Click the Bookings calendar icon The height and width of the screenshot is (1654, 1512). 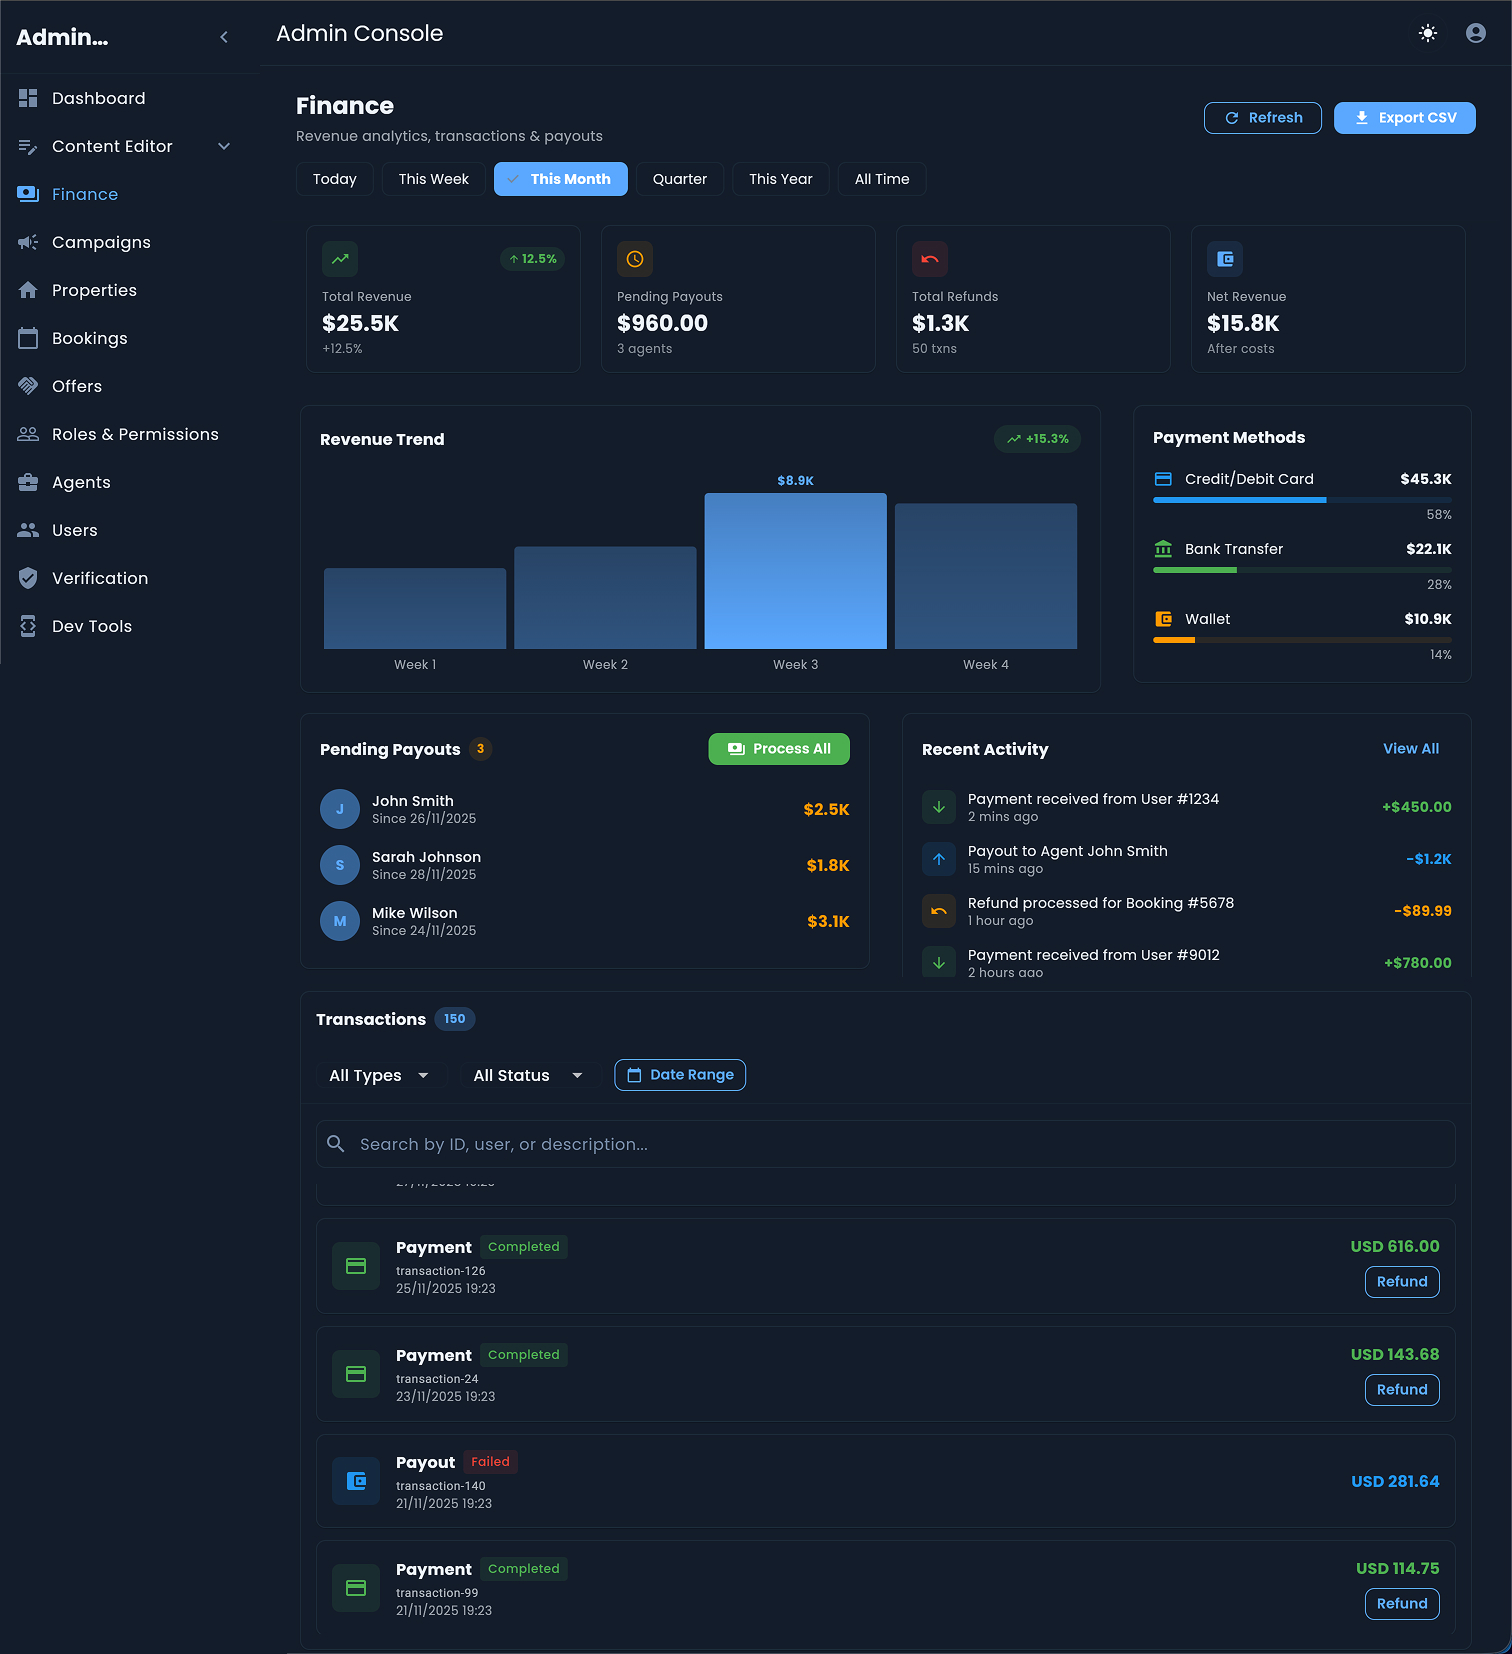coord(28,338)
